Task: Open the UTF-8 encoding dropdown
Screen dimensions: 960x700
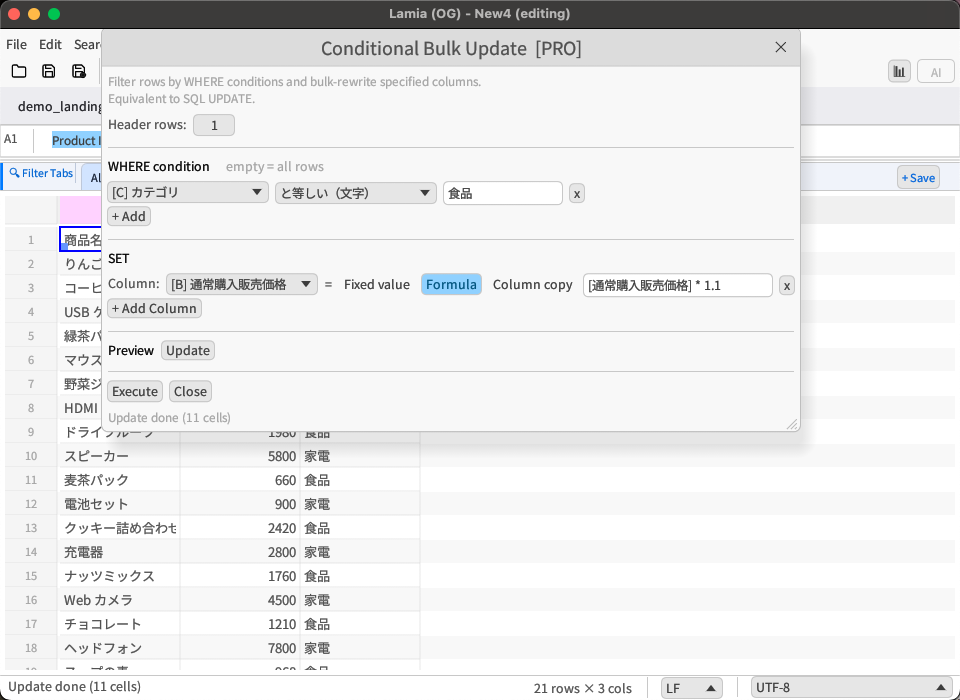Action: 852,688
